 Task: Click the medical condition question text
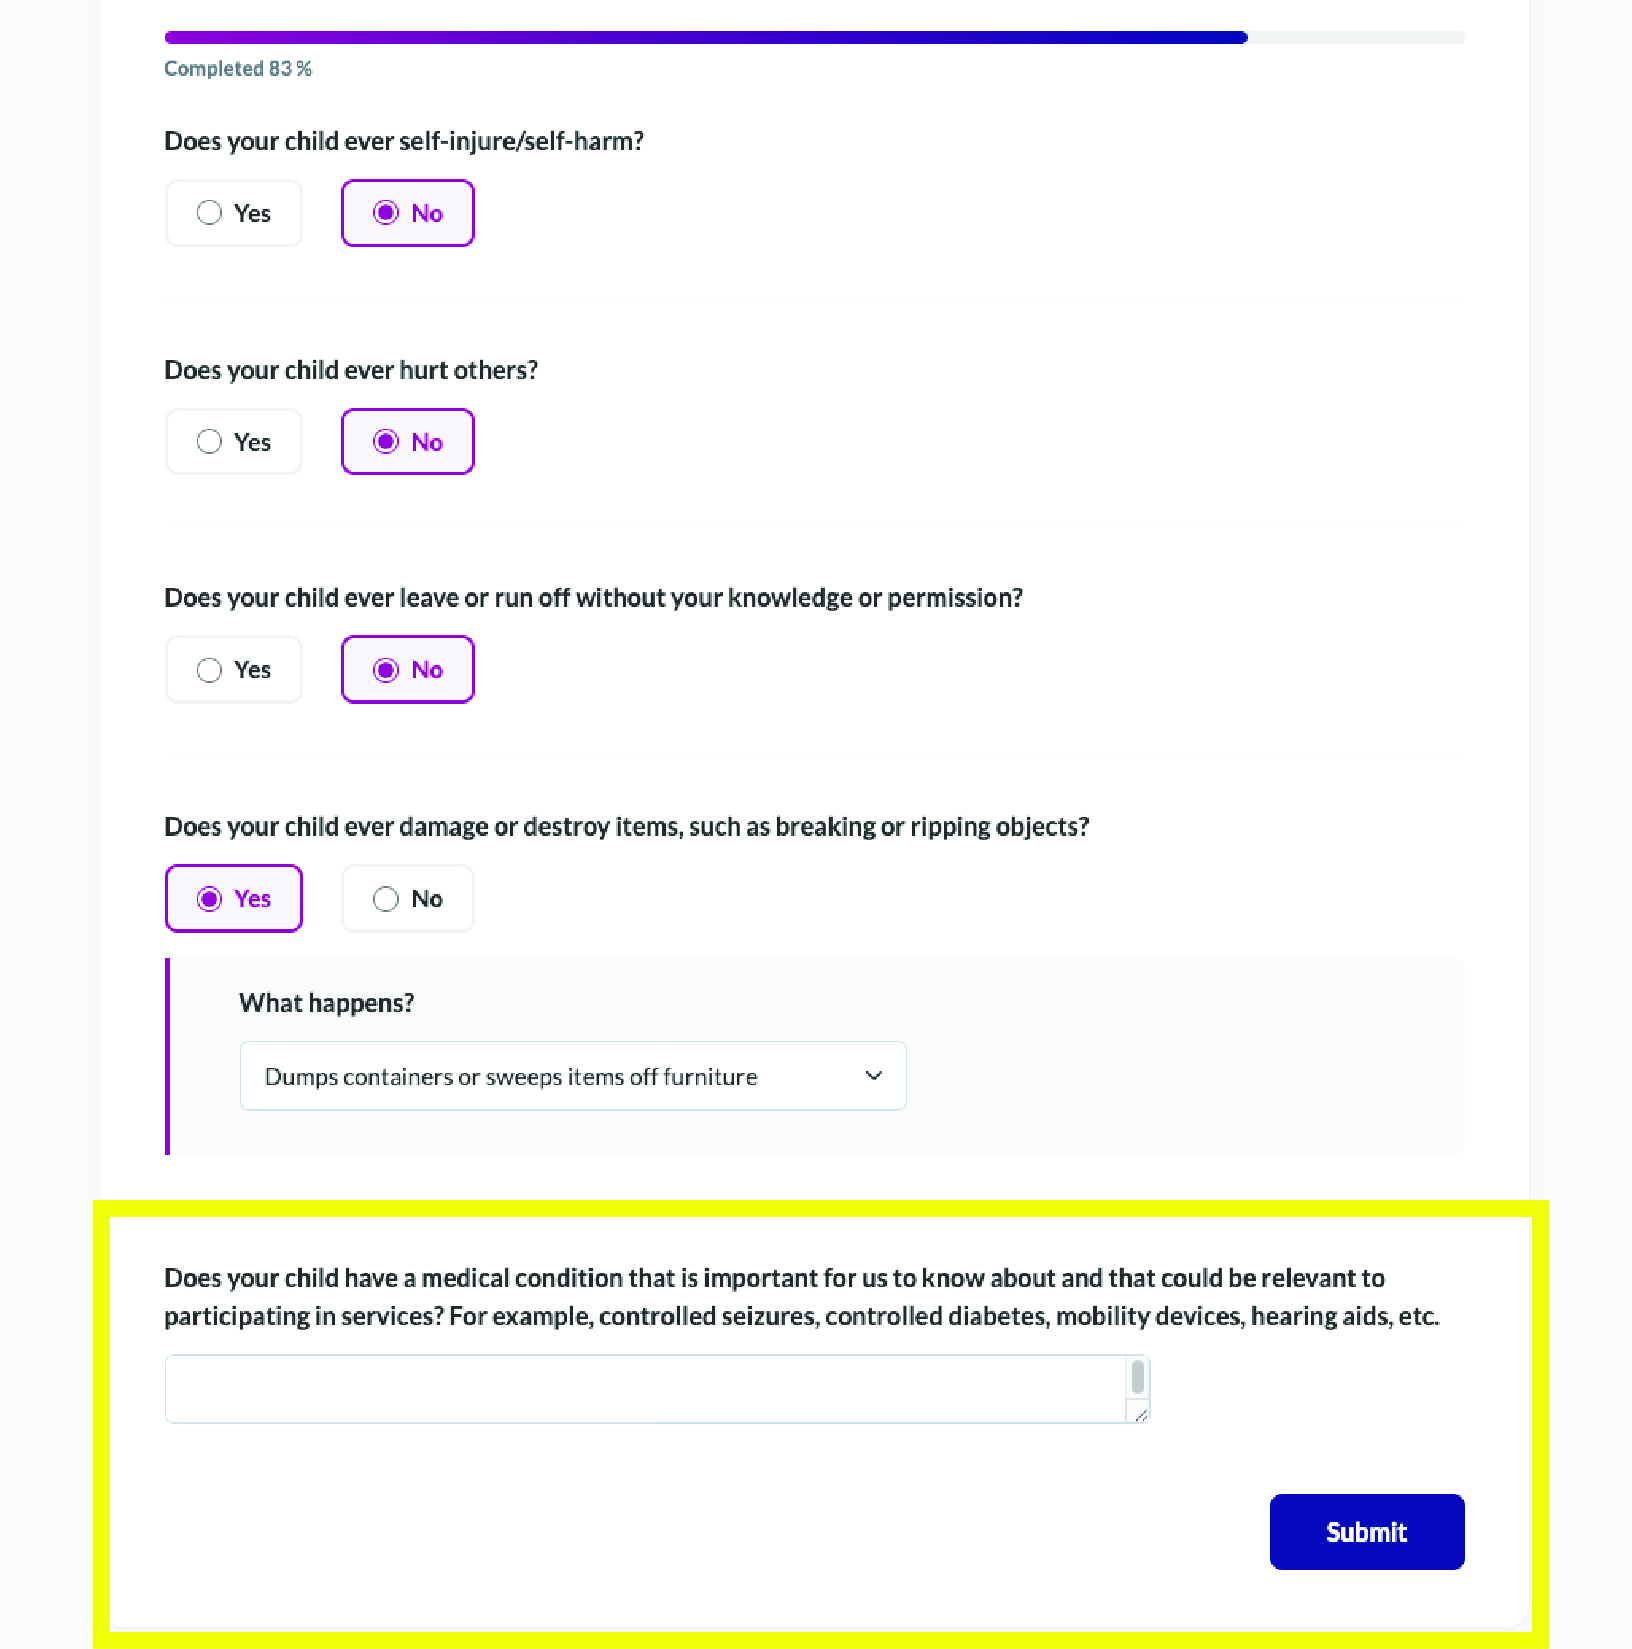802,1297
